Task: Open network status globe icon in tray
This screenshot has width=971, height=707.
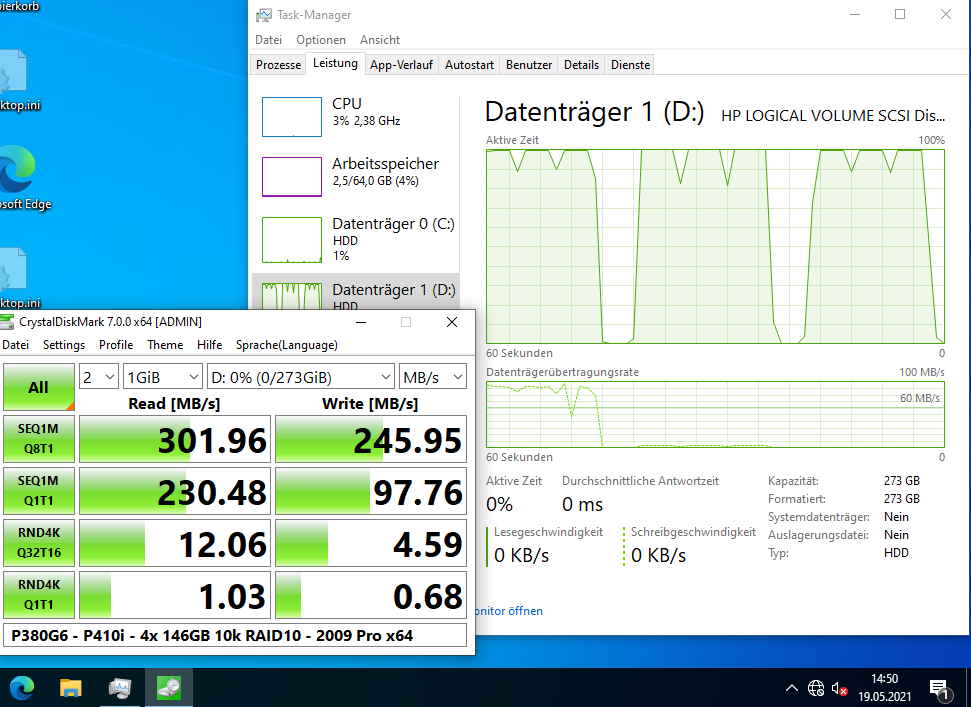Action: tap(816, 688)
